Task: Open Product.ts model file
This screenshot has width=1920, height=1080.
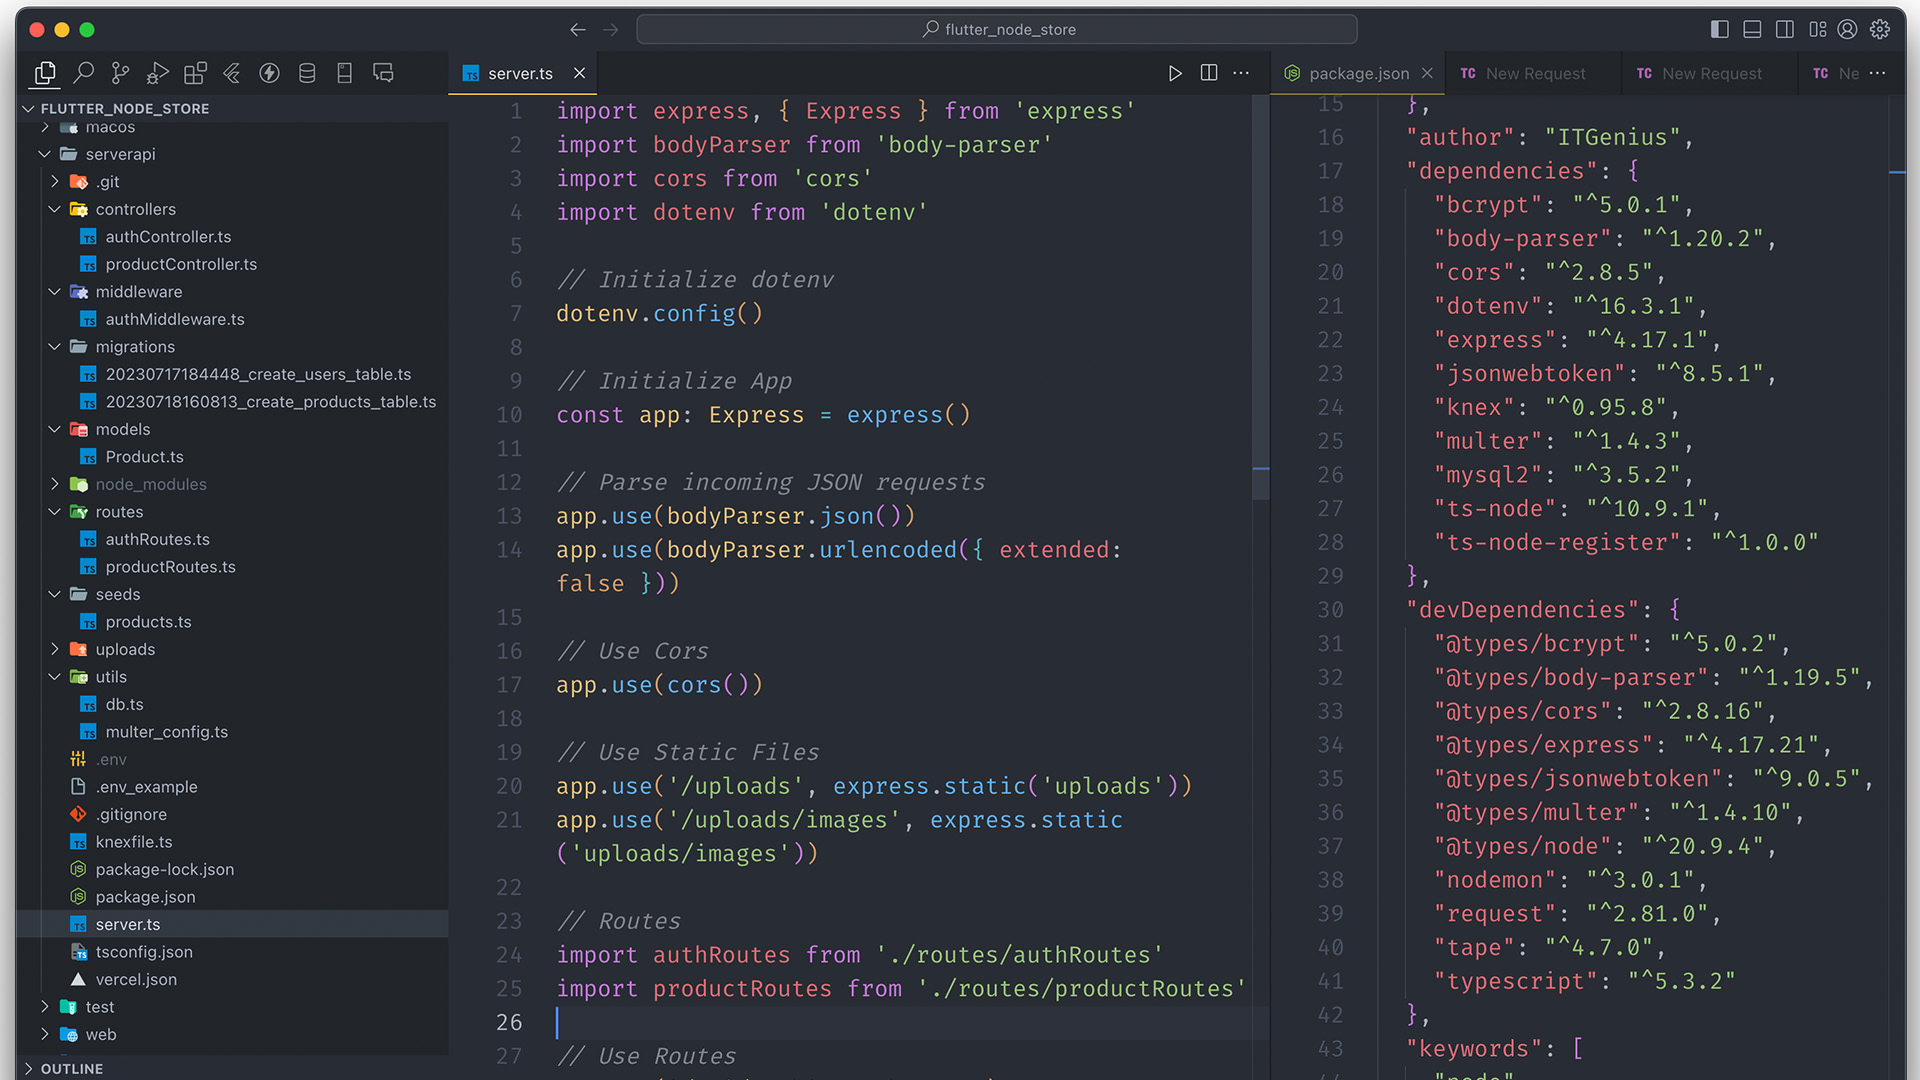Action: pos(144,457)
